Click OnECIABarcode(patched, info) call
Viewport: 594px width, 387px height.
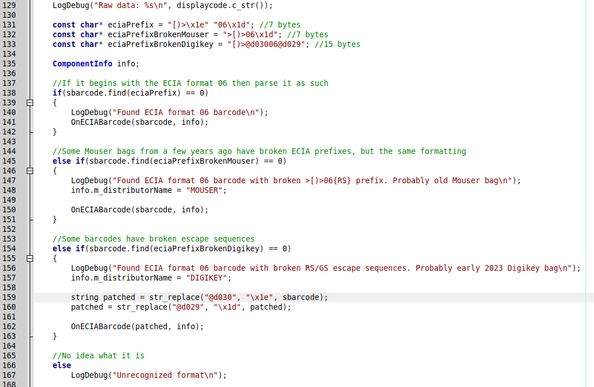coord(137,326)
